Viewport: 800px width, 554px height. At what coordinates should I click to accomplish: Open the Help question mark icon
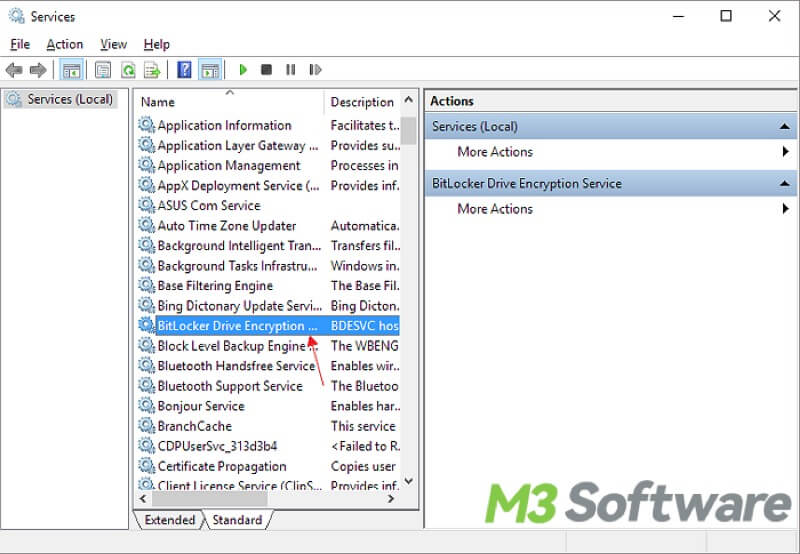pos(184,70)
